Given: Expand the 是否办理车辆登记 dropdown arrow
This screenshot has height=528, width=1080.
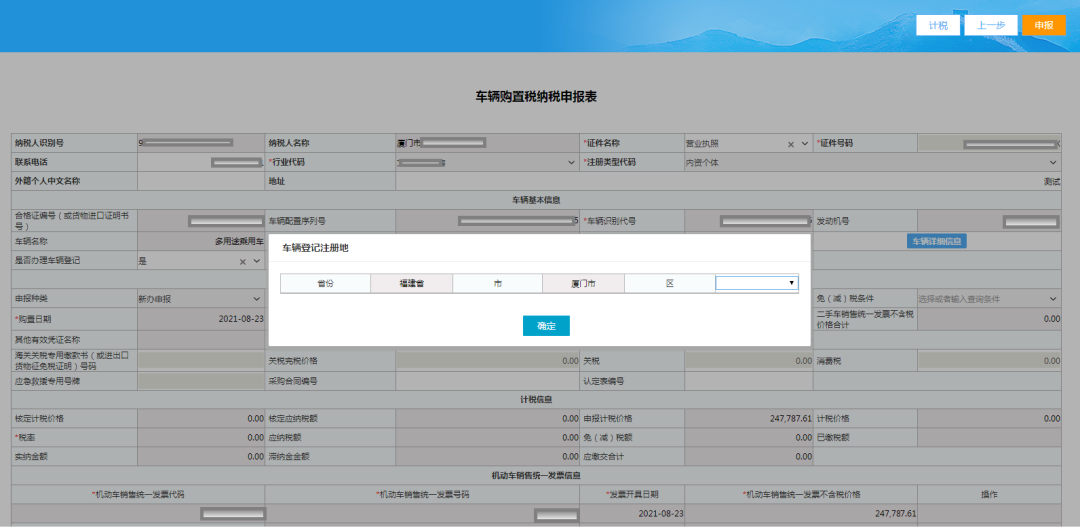Looking at the screenshot, I should click(256, 262).
